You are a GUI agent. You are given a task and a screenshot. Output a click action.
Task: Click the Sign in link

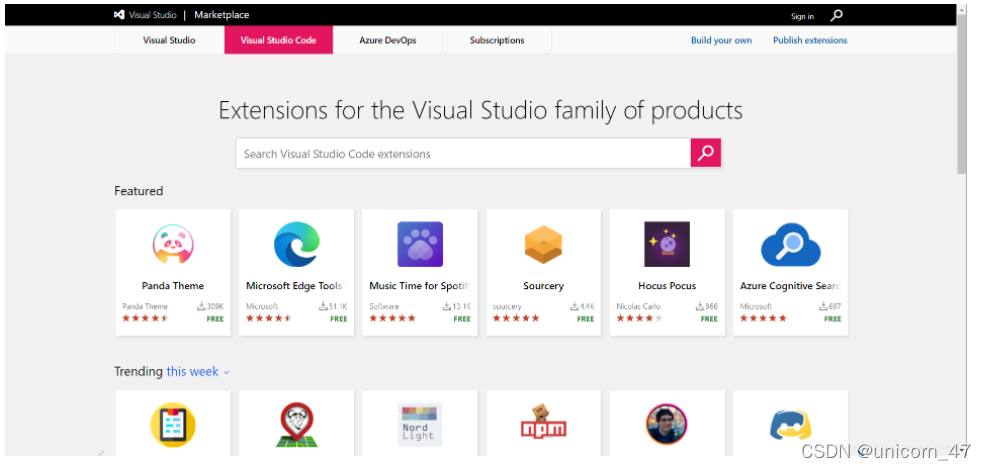[802, 16]
